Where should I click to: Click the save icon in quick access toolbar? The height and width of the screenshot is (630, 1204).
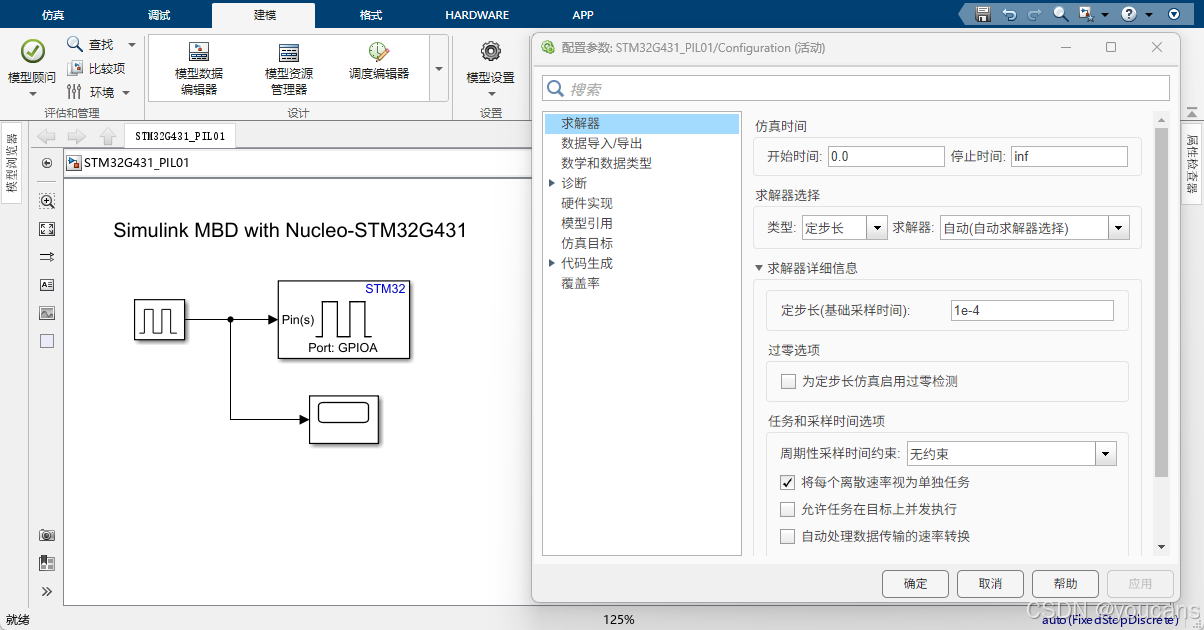click(x=983, y=14)
